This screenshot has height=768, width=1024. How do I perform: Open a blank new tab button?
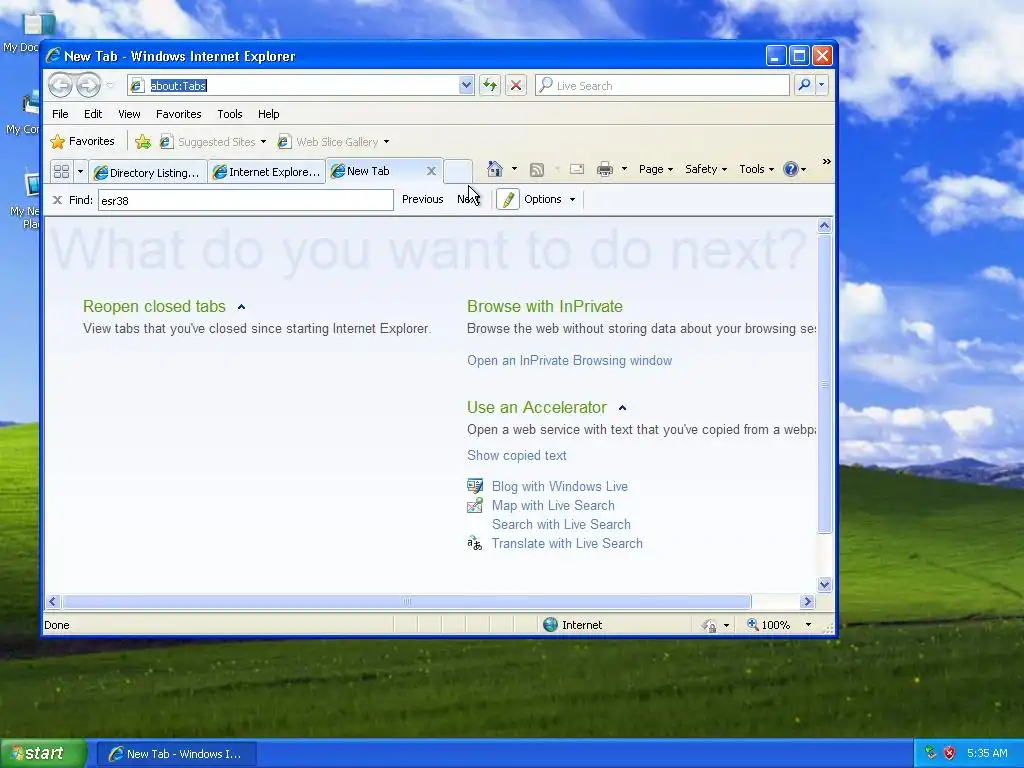(458, 172)
